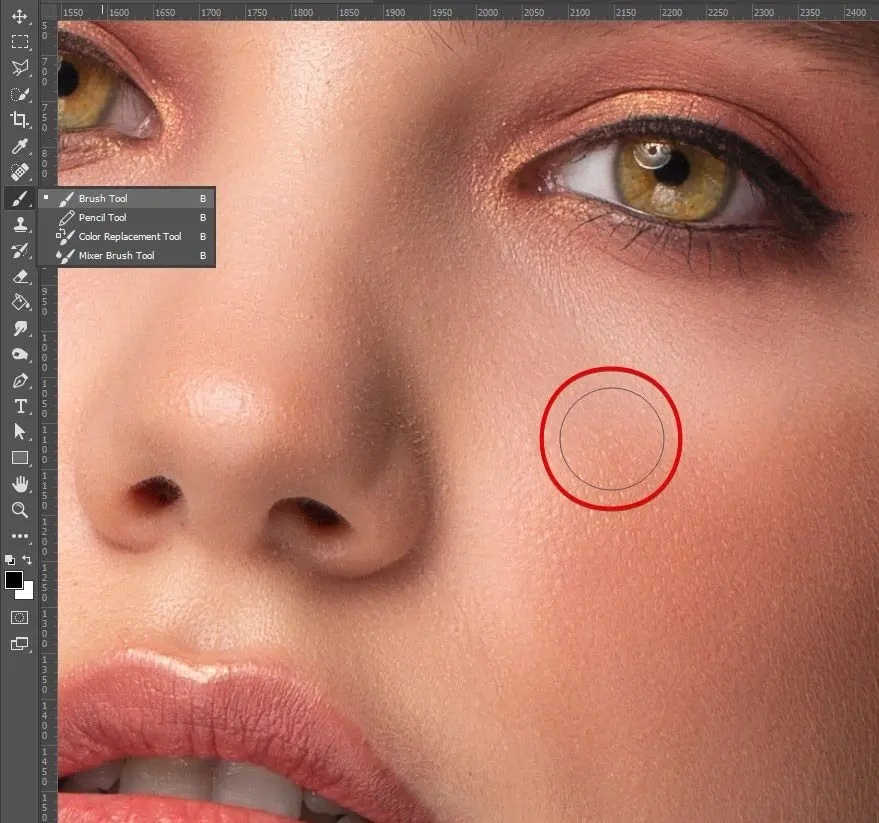Select the Zoom magnifier tool

[19, 510]
